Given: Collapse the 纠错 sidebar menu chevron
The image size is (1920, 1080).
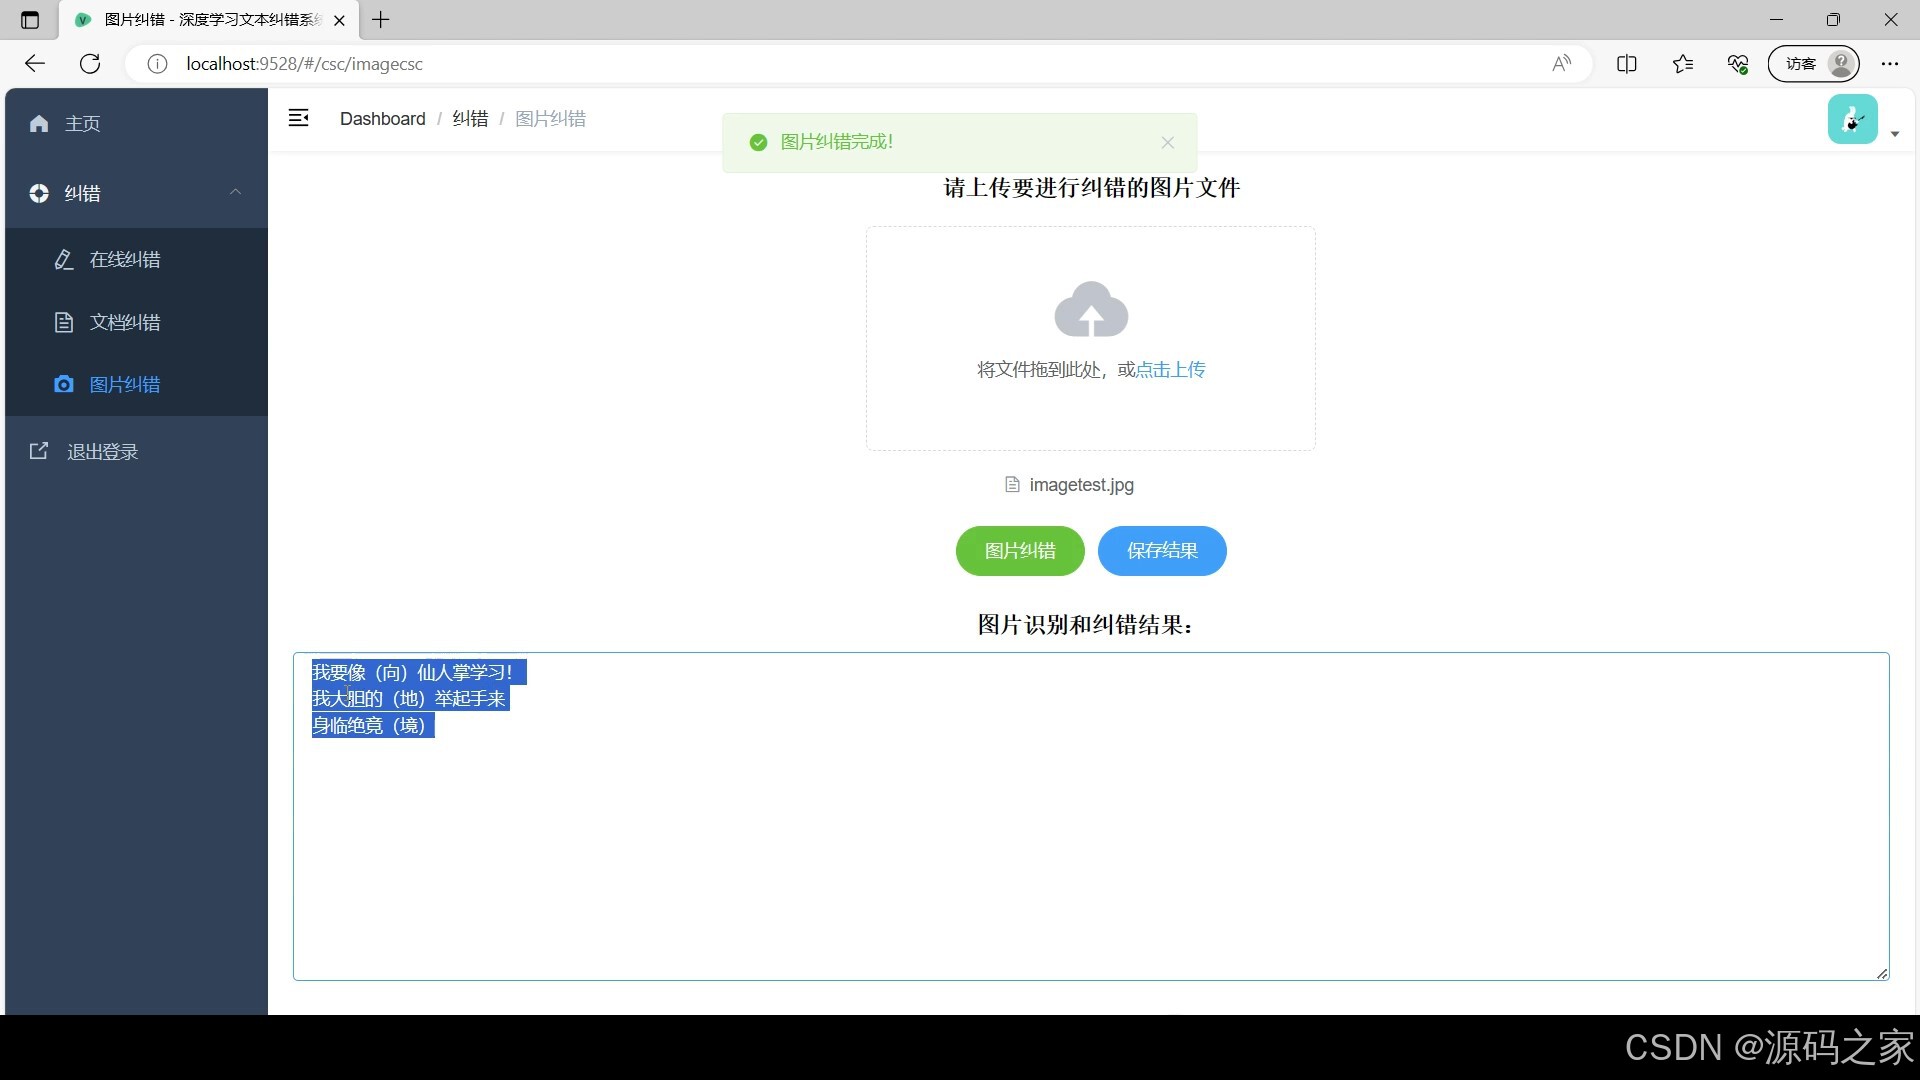Looking at the screenshot, I should pyautogui.click(x=236, y=192).
